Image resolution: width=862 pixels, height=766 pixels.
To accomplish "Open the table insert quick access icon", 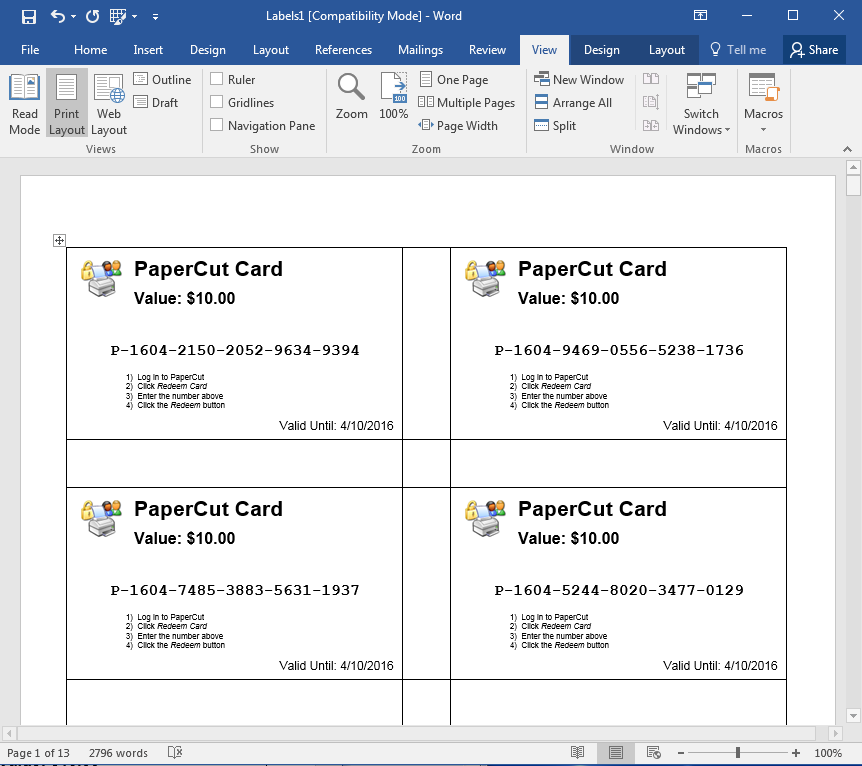I will (117, 16).
